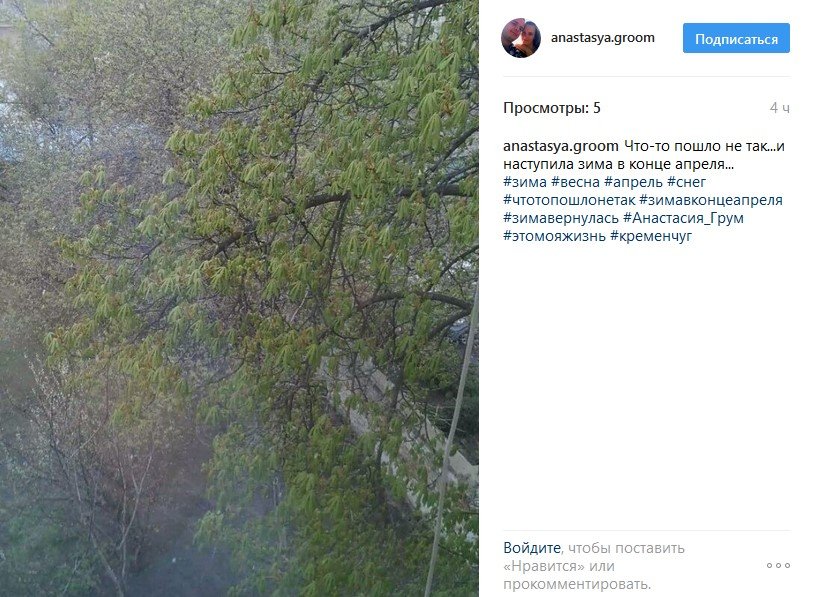Image resolution: width=813 pixels, height=597 pixels.
Task: Open the #апрель hashtag
Action: [634, 182]
